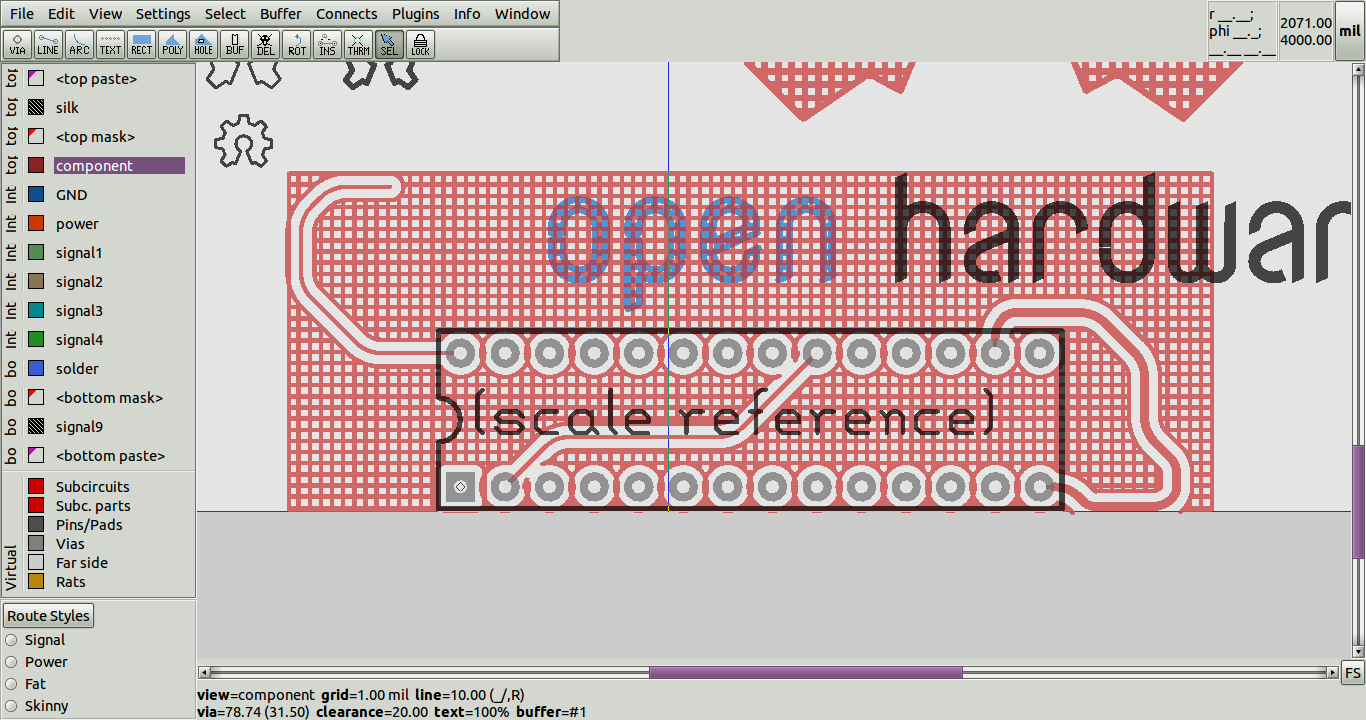This screenshot has height=720, width=1366.
Task: Open the Plugins menu
Action: point(415,14)
